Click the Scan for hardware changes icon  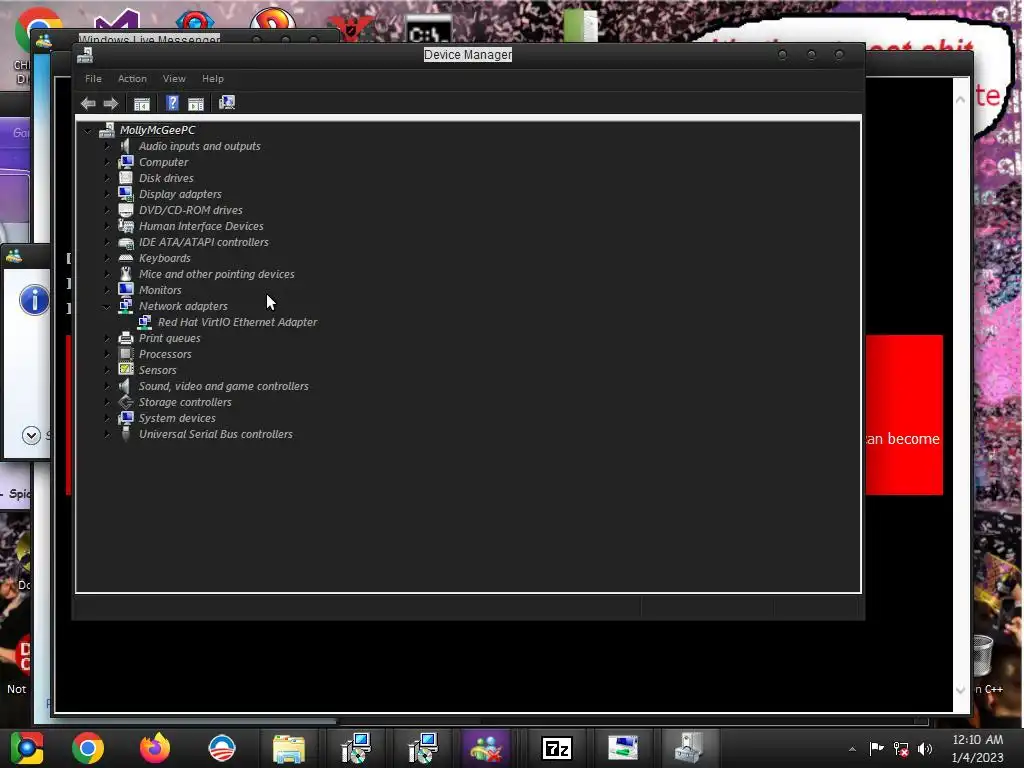click(227, 103)
